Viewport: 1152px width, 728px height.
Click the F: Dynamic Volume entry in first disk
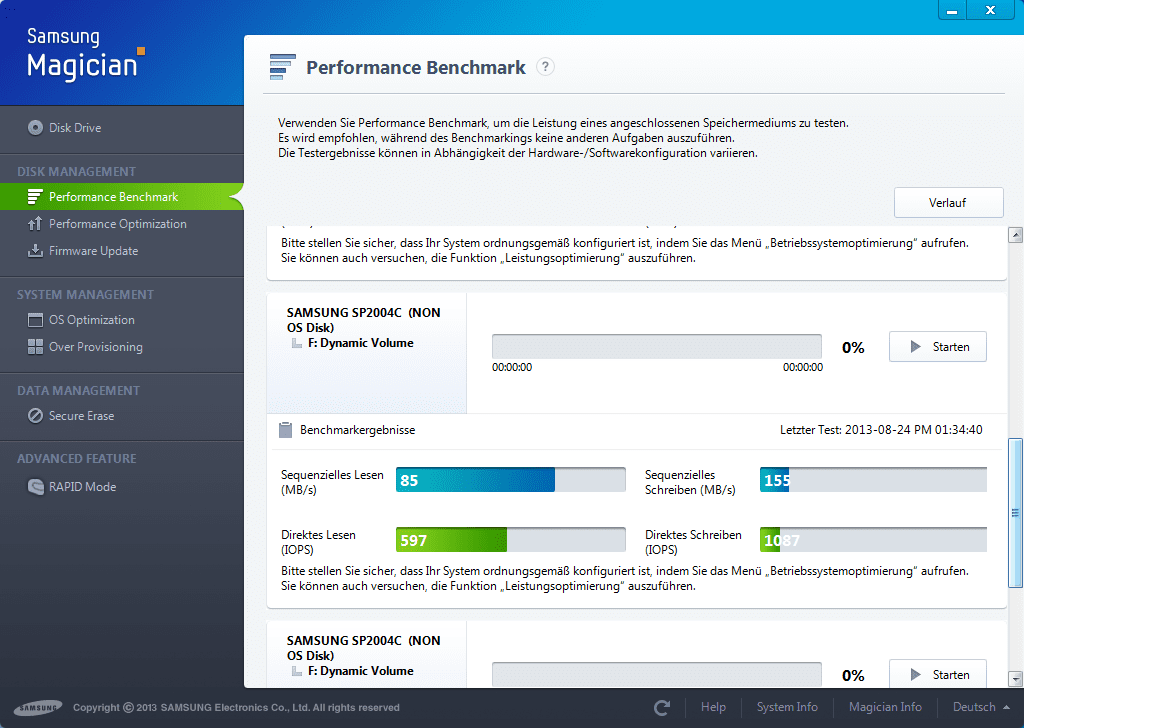click(360, 343)
